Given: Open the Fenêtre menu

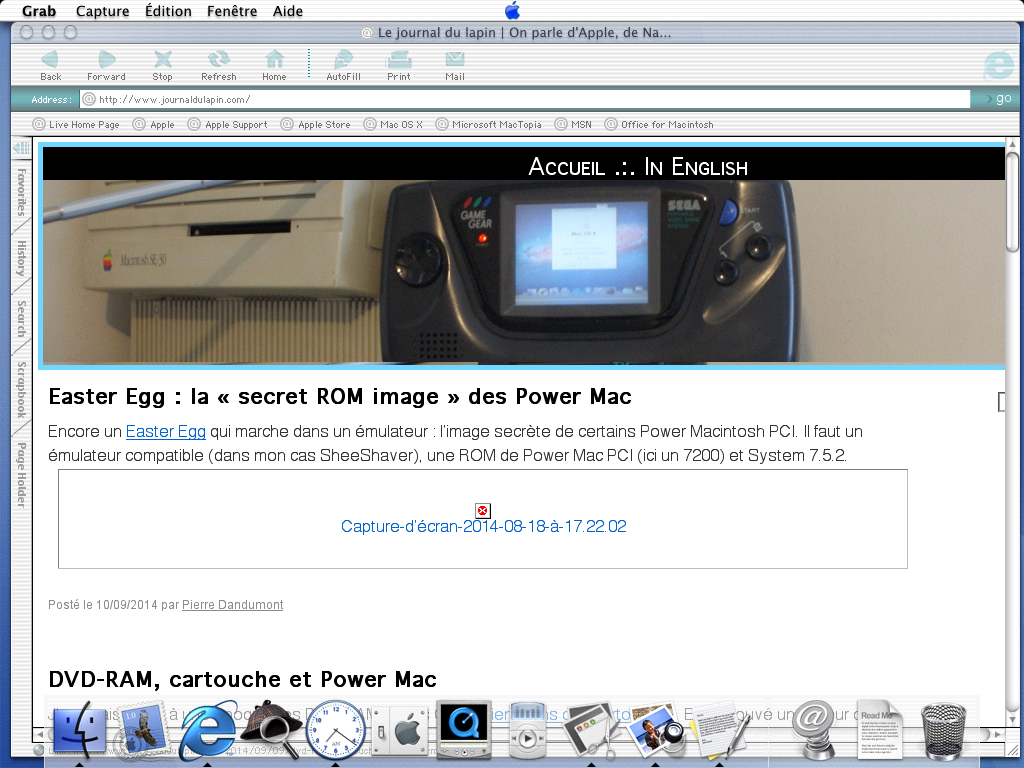Looking at the screenshot, I should click(232, 11).
